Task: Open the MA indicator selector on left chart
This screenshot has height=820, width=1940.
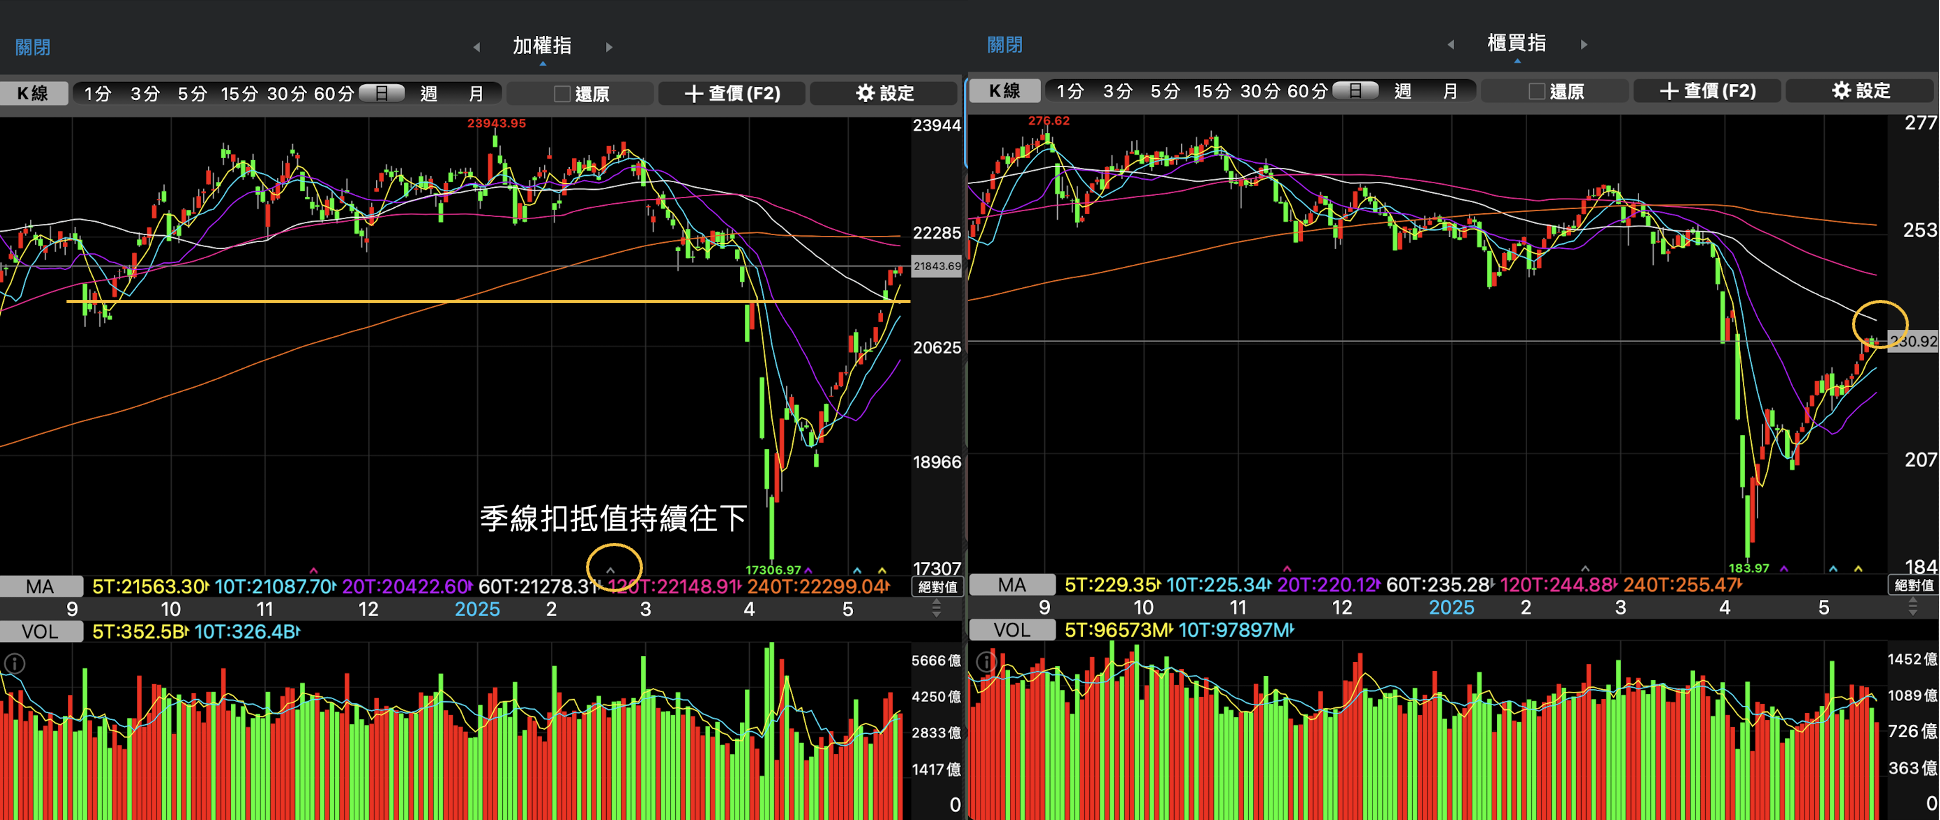Action: pyautogui.click(x=40, y=587)
